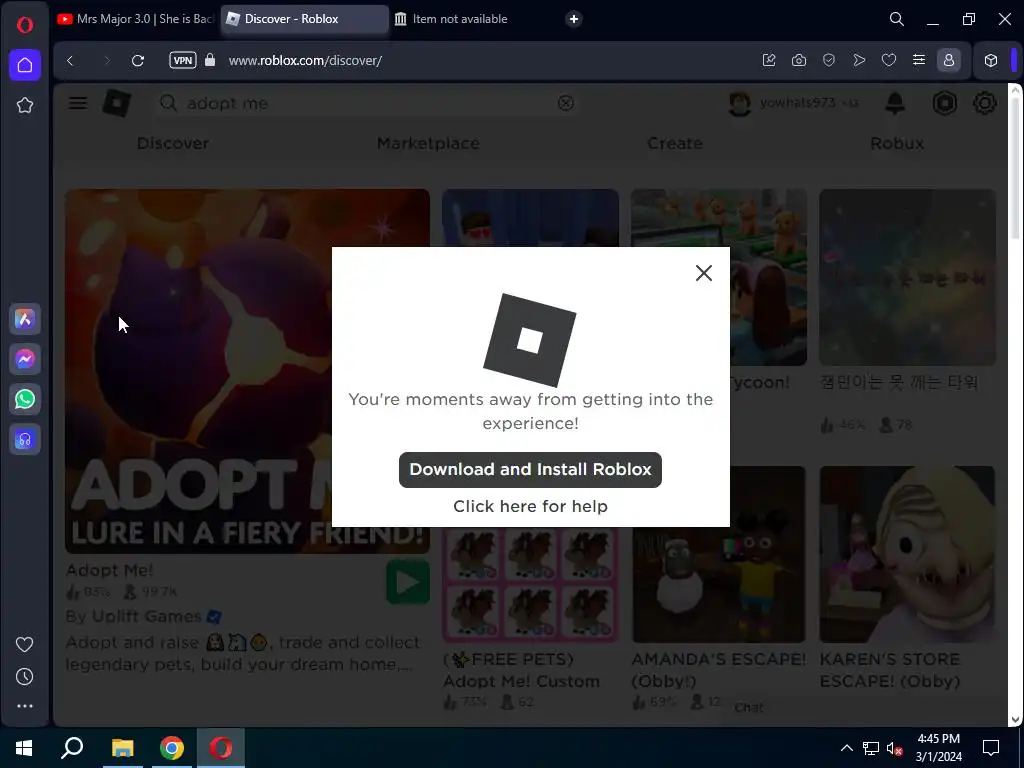
Task: Open the ad blocker shield icon
Action: click(x=829, y=60)
